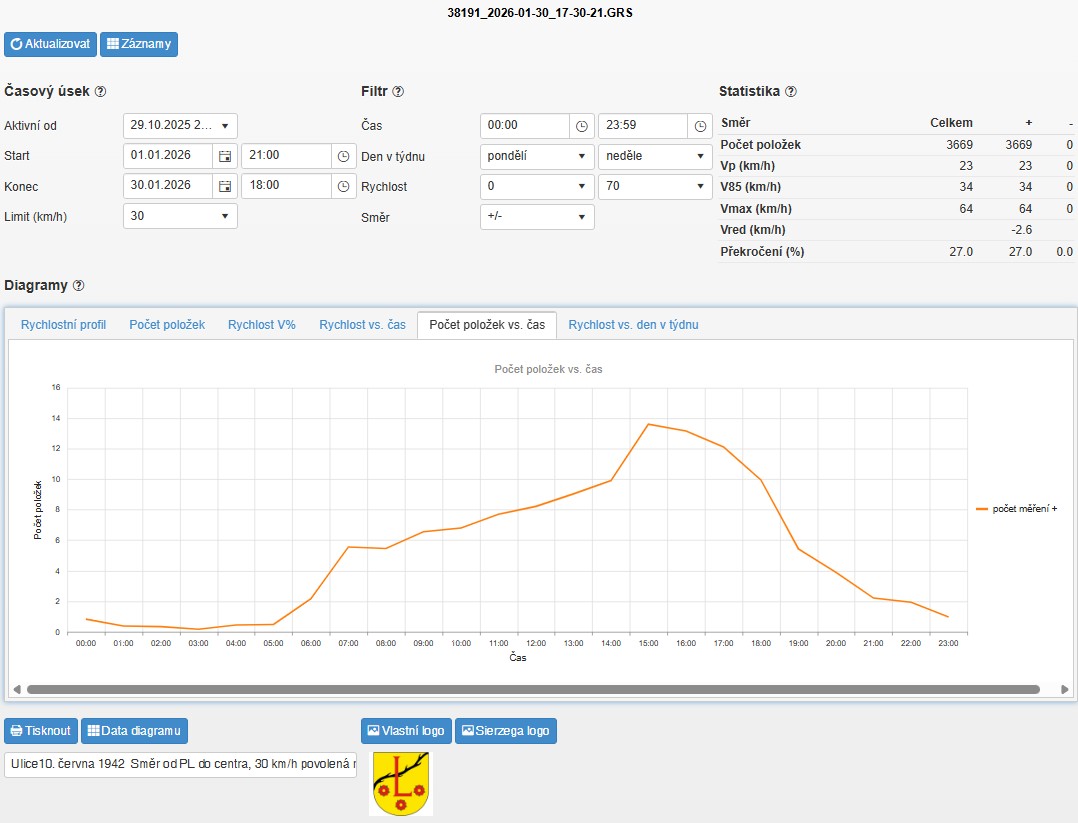Image resolution: width=1078 pixels, height=823 pixels.
Task: Open the calendar picker for Start date
Action: tap(225, 156)
